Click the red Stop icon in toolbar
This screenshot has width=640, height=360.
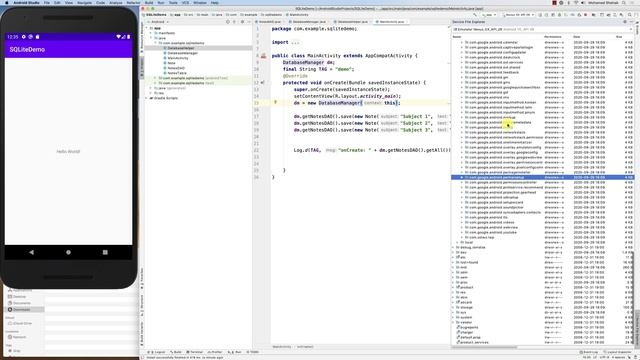click(585, 15)
